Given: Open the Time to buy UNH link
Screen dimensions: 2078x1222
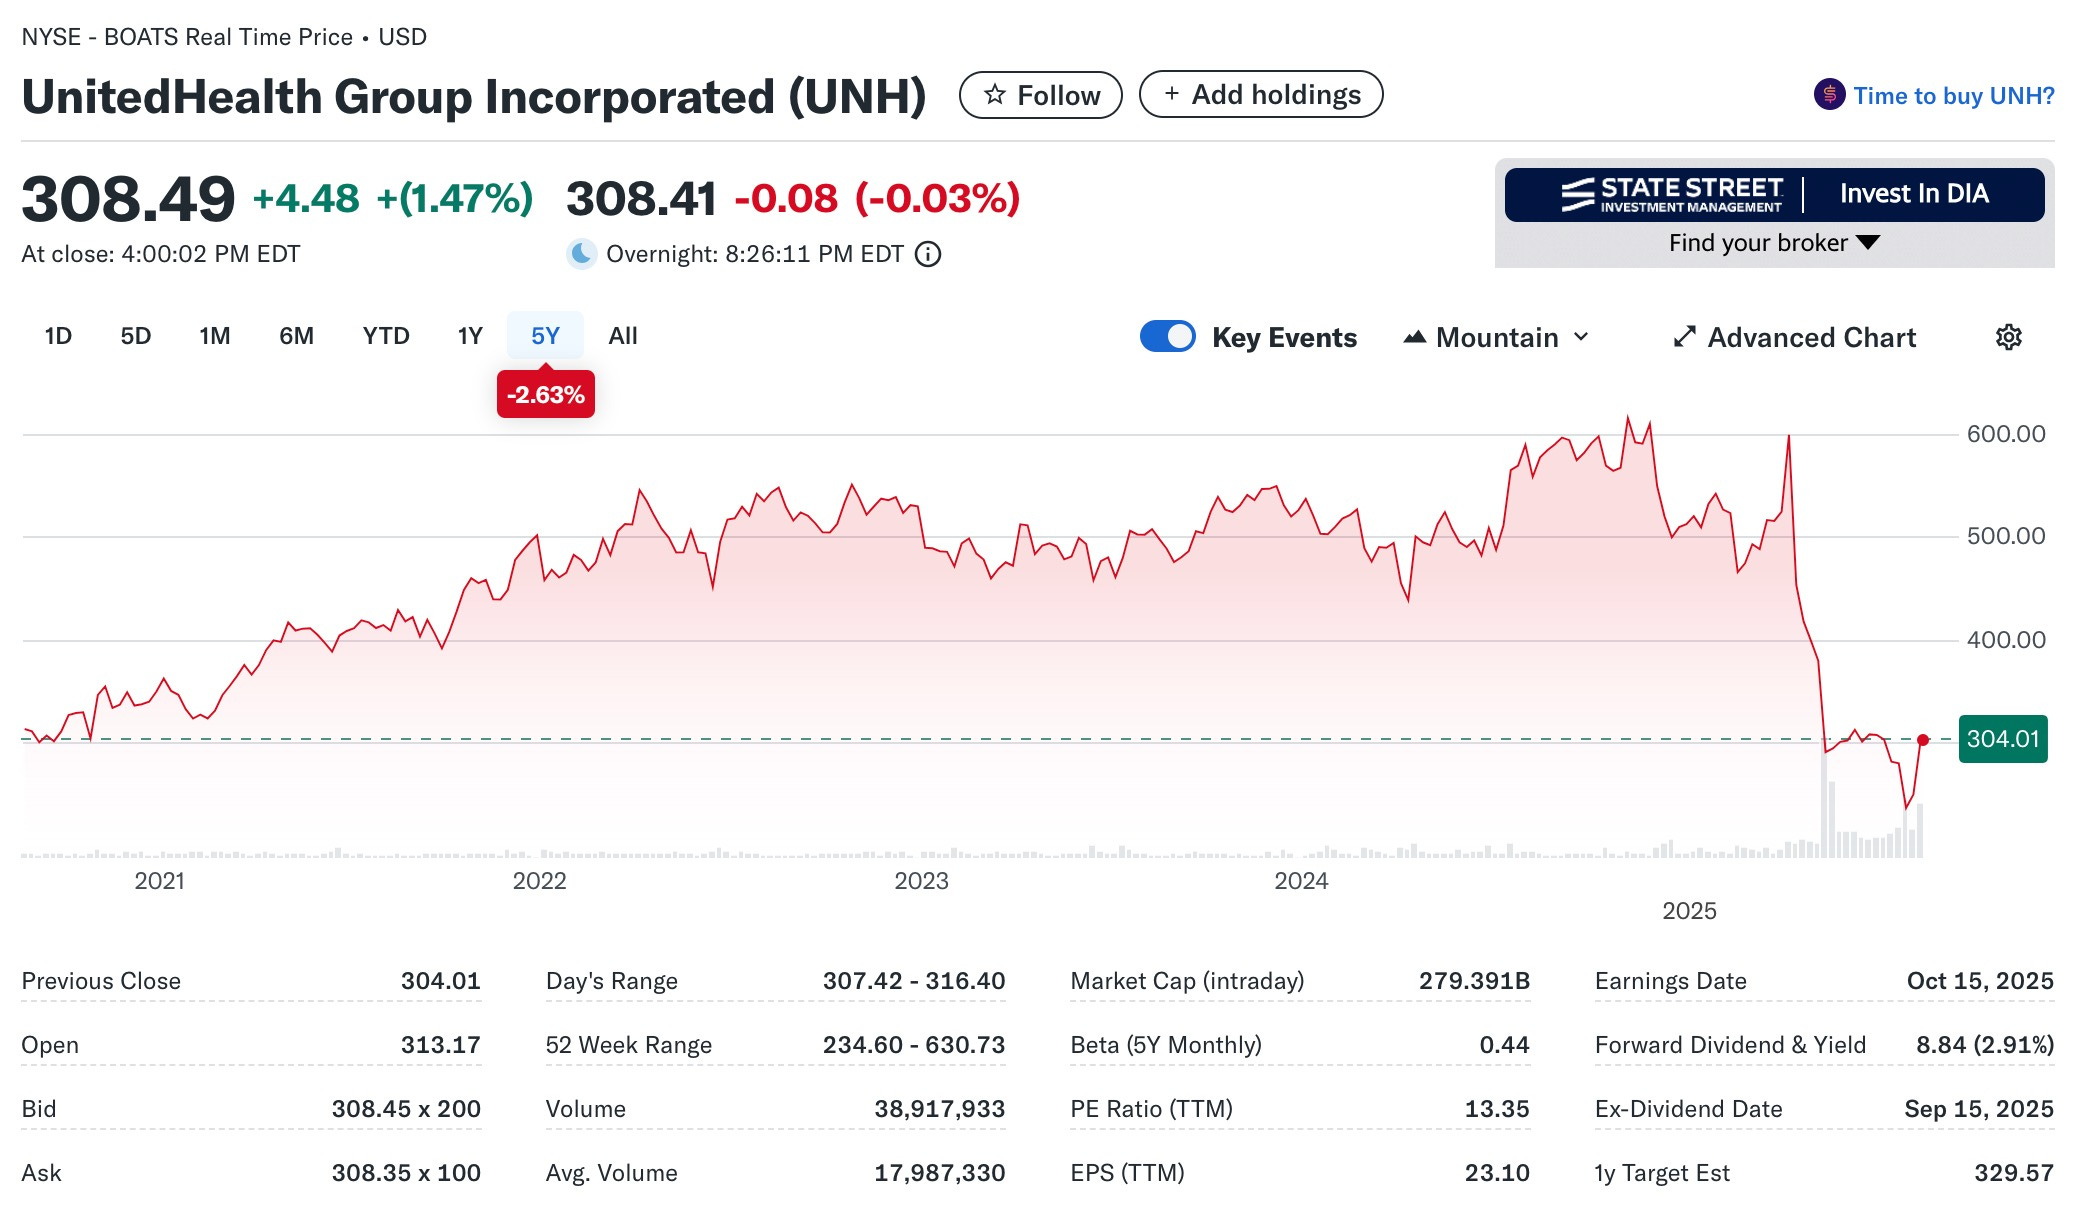Looking at the screenshot, I should 1953,96.
